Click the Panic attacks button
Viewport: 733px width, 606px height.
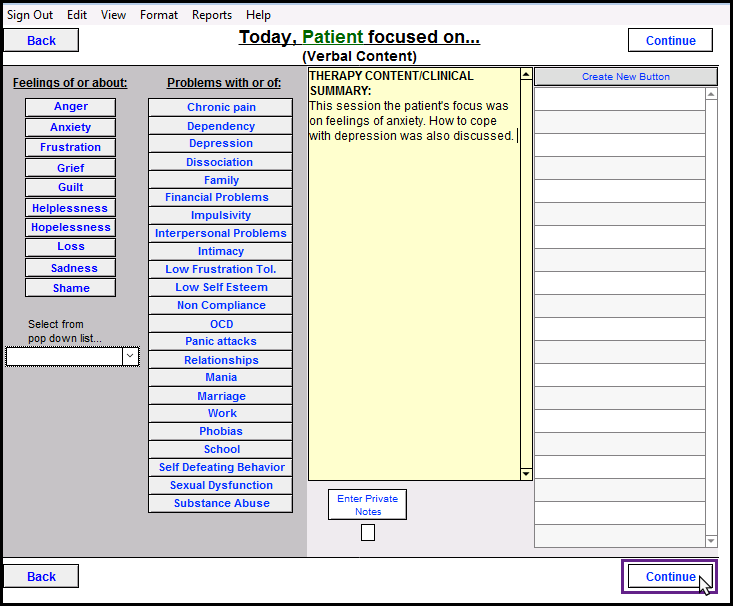click(x=221, y=342)
